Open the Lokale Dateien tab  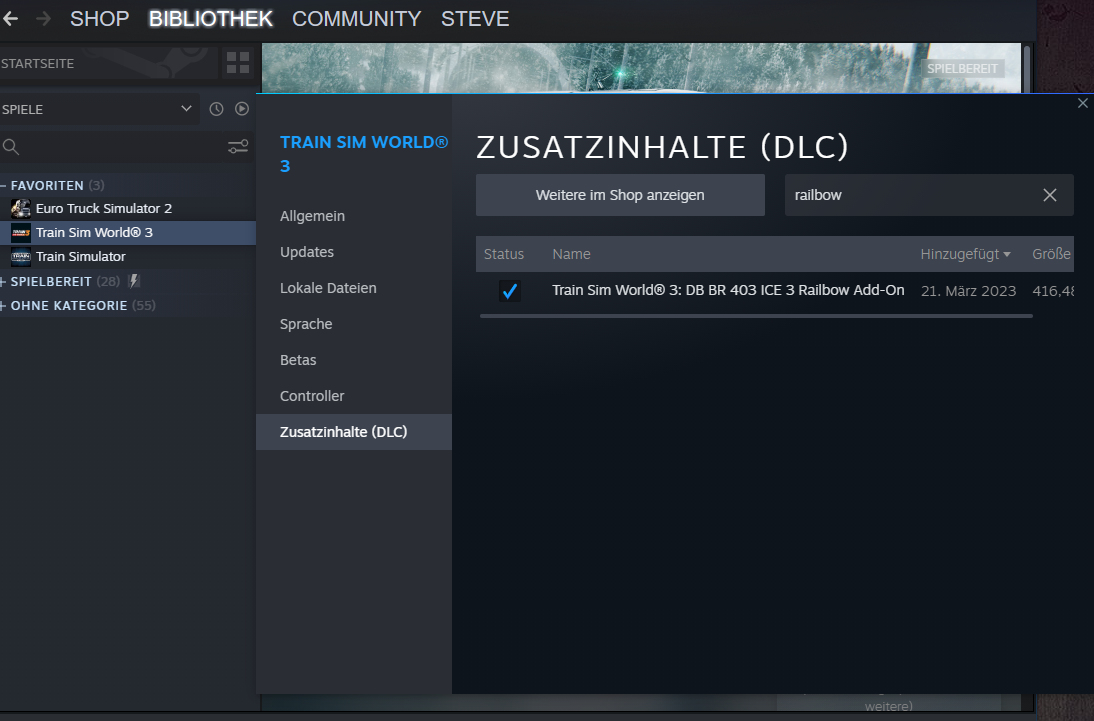[354, 288]
